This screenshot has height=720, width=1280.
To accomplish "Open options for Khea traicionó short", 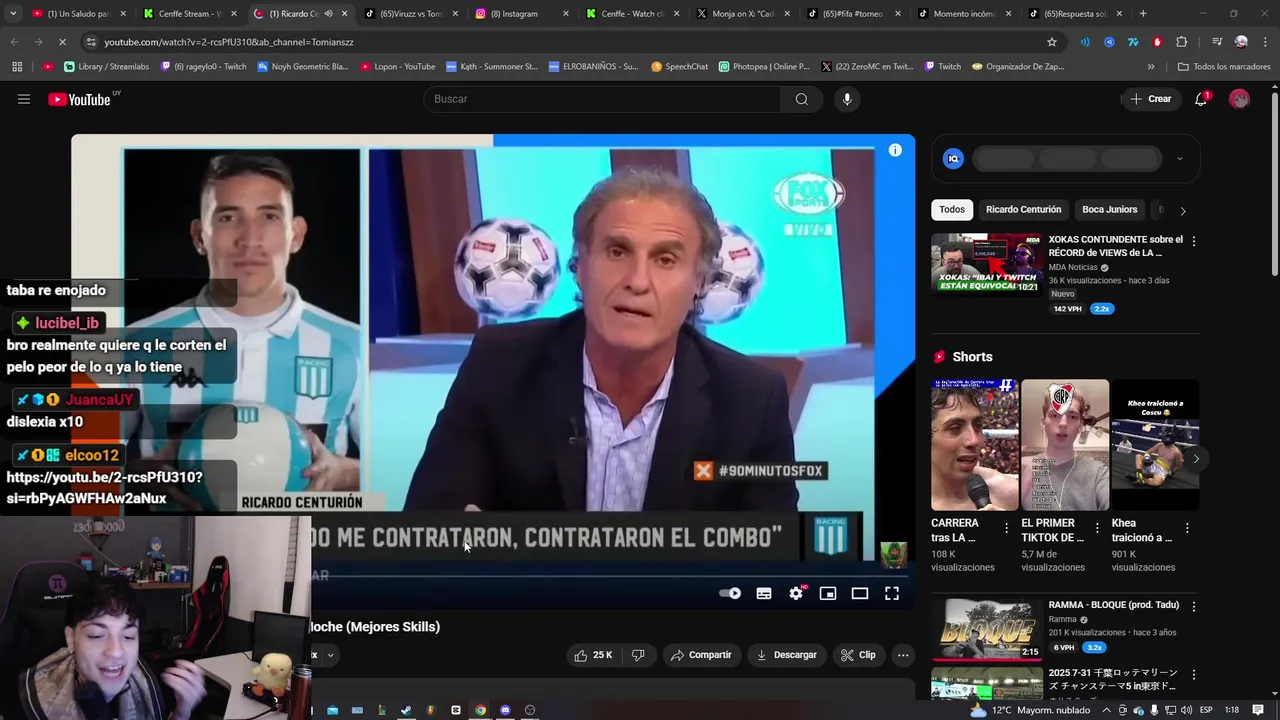I will (x=1187, y=528).
